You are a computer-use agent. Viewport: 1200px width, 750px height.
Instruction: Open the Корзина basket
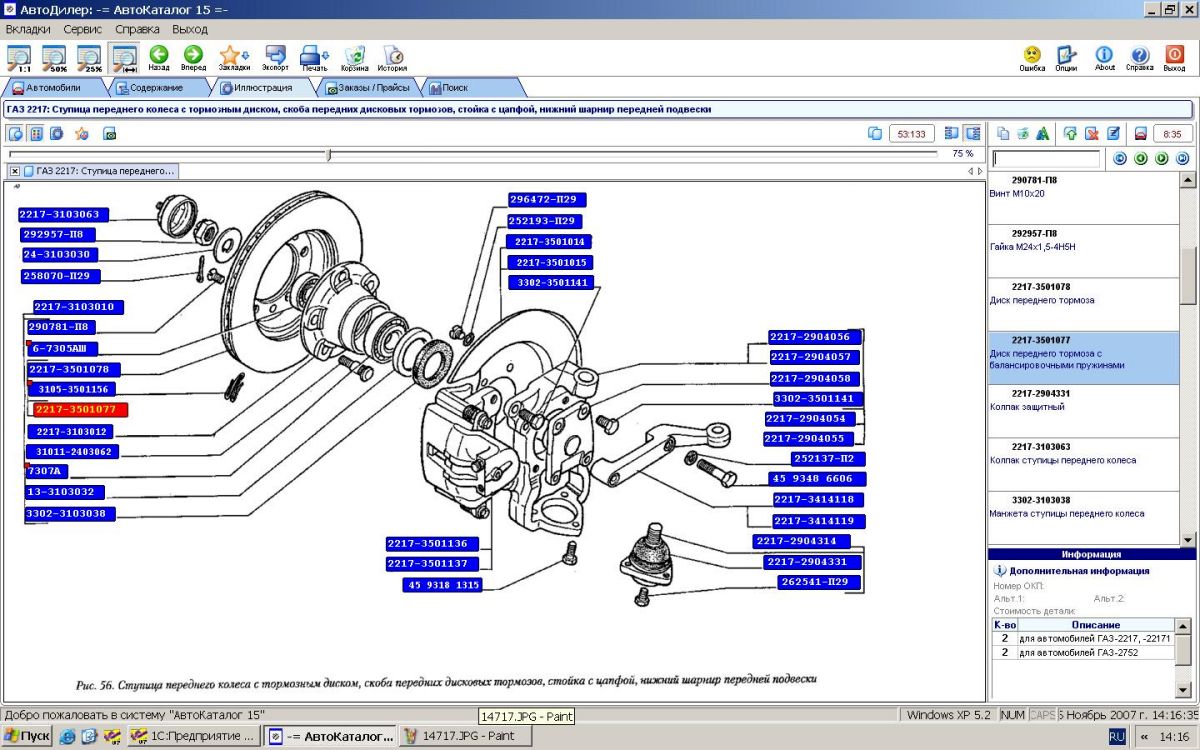pos(354,58)
